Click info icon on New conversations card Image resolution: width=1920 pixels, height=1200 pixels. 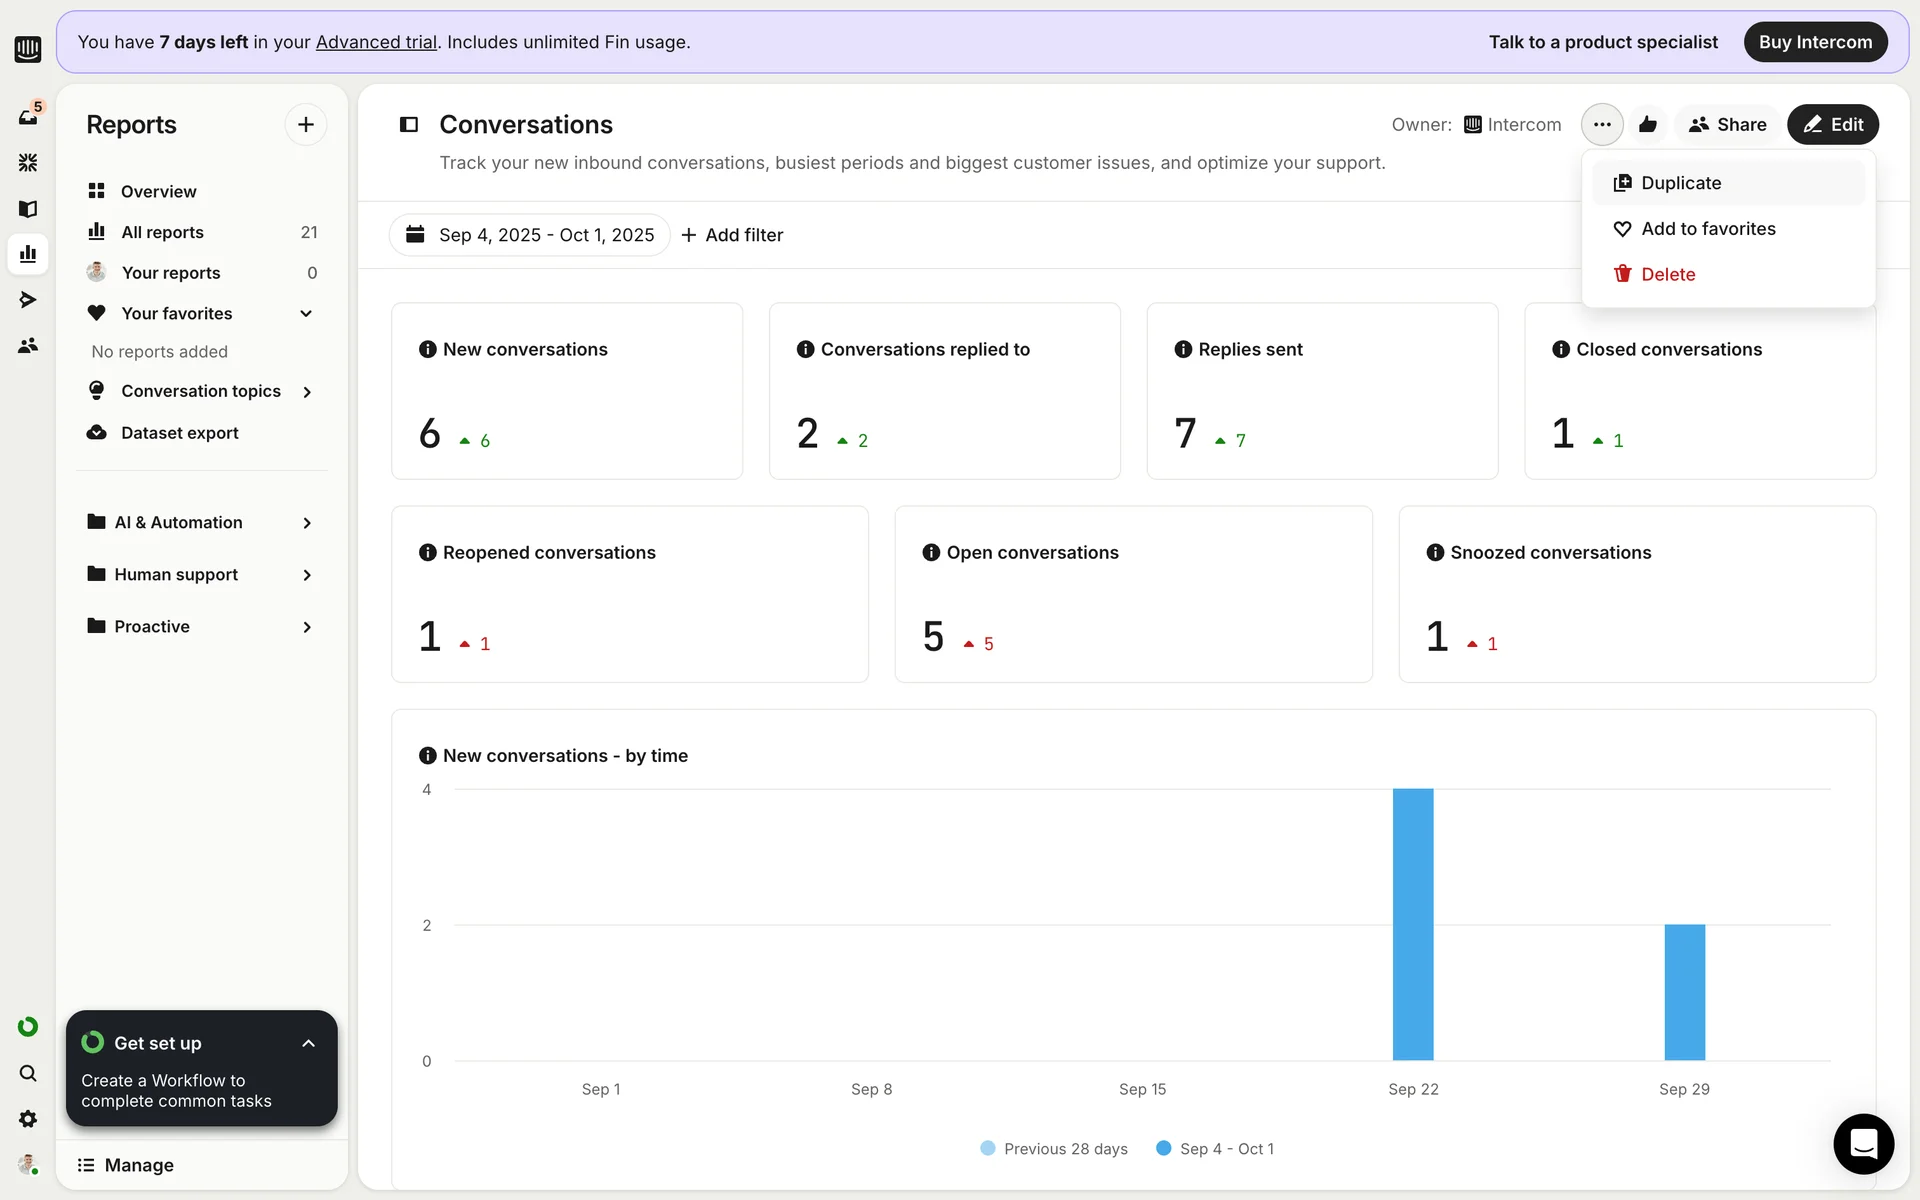click(x=428, y=349)
